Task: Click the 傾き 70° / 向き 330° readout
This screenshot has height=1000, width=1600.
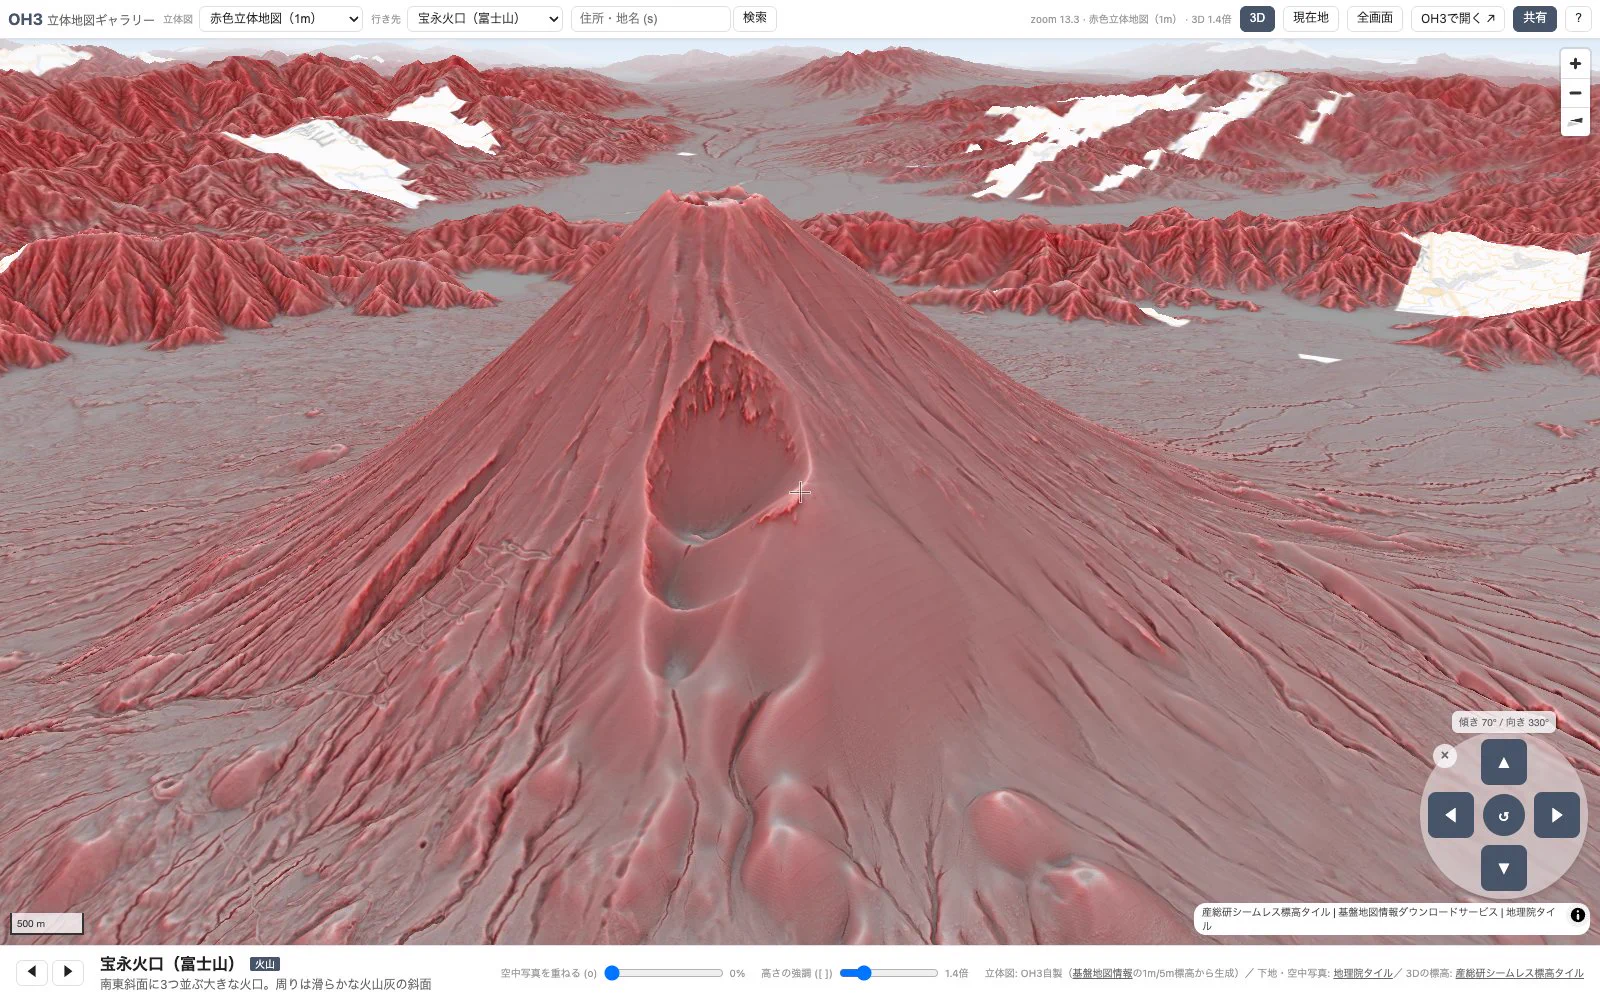Action: coord(1503,722)
